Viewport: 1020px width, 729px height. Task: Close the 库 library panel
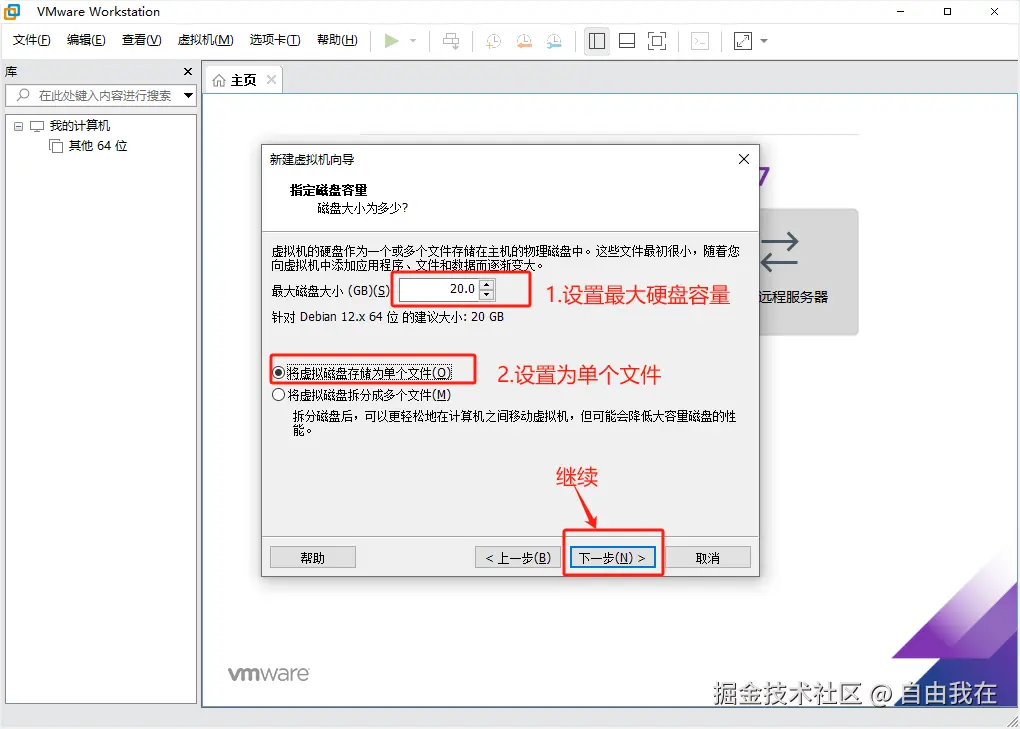[188, 72]
